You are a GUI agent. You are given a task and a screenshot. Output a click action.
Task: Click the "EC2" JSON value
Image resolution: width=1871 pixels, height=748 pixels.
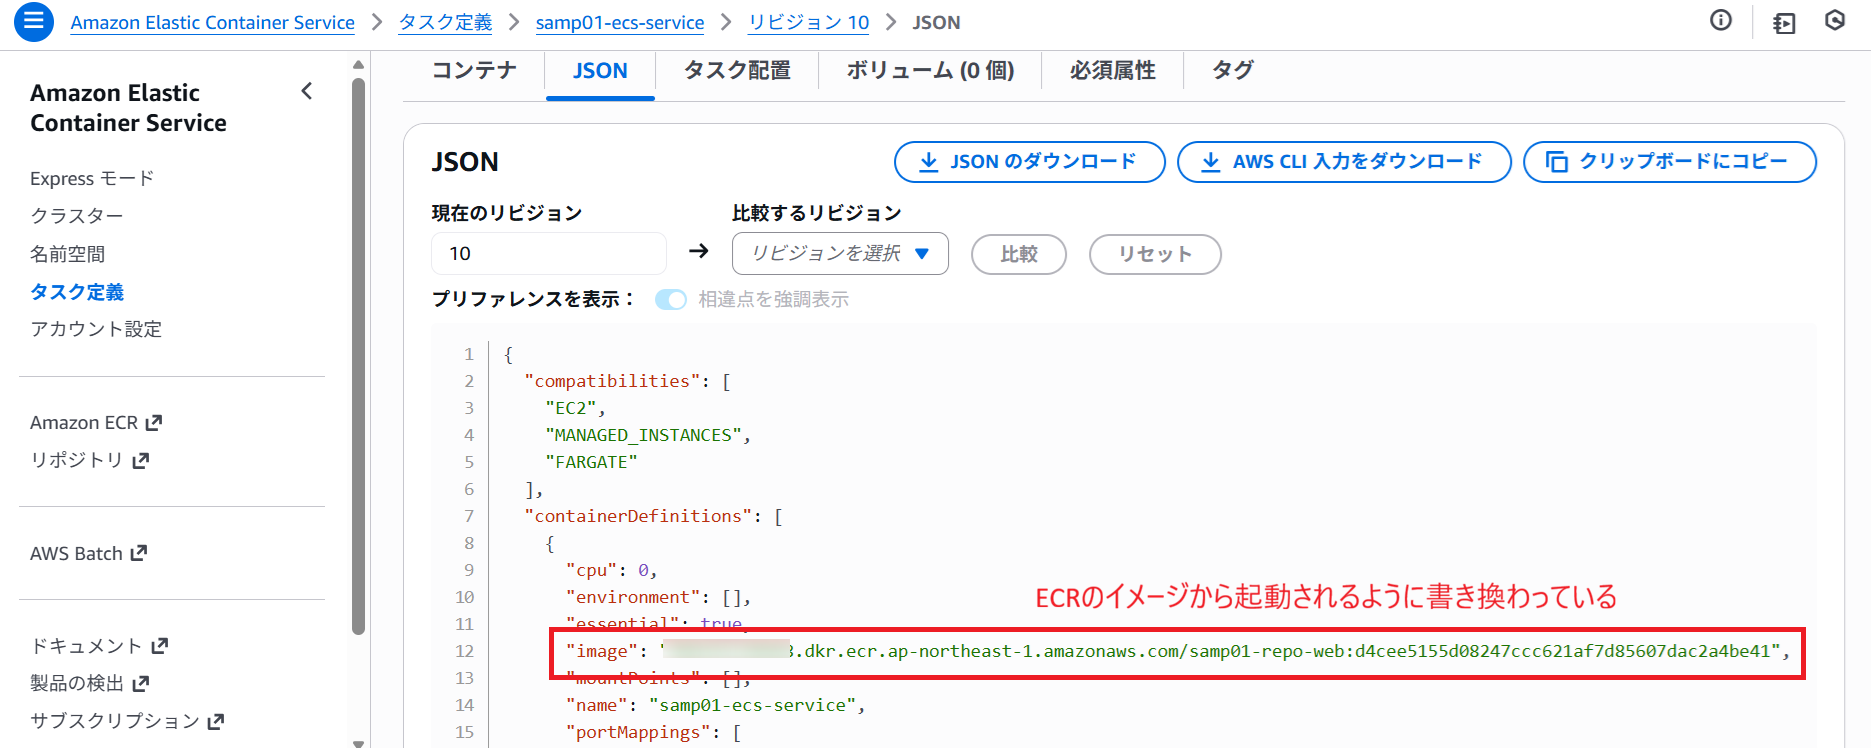click(x=570, y=408)
